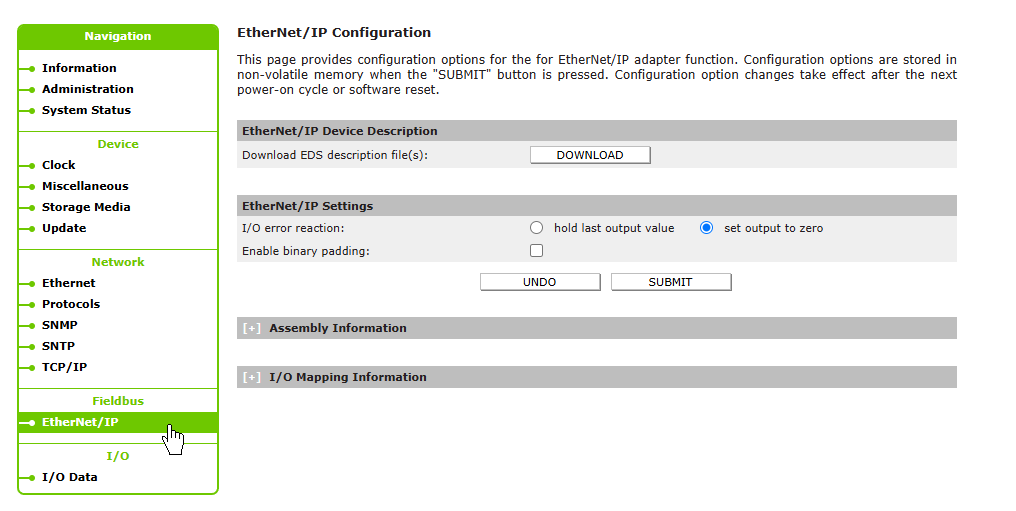The height and width of the screenshot is (511, 1016).
Task: Navigate to SNMP settings
Action: click(x=59, y=325)
